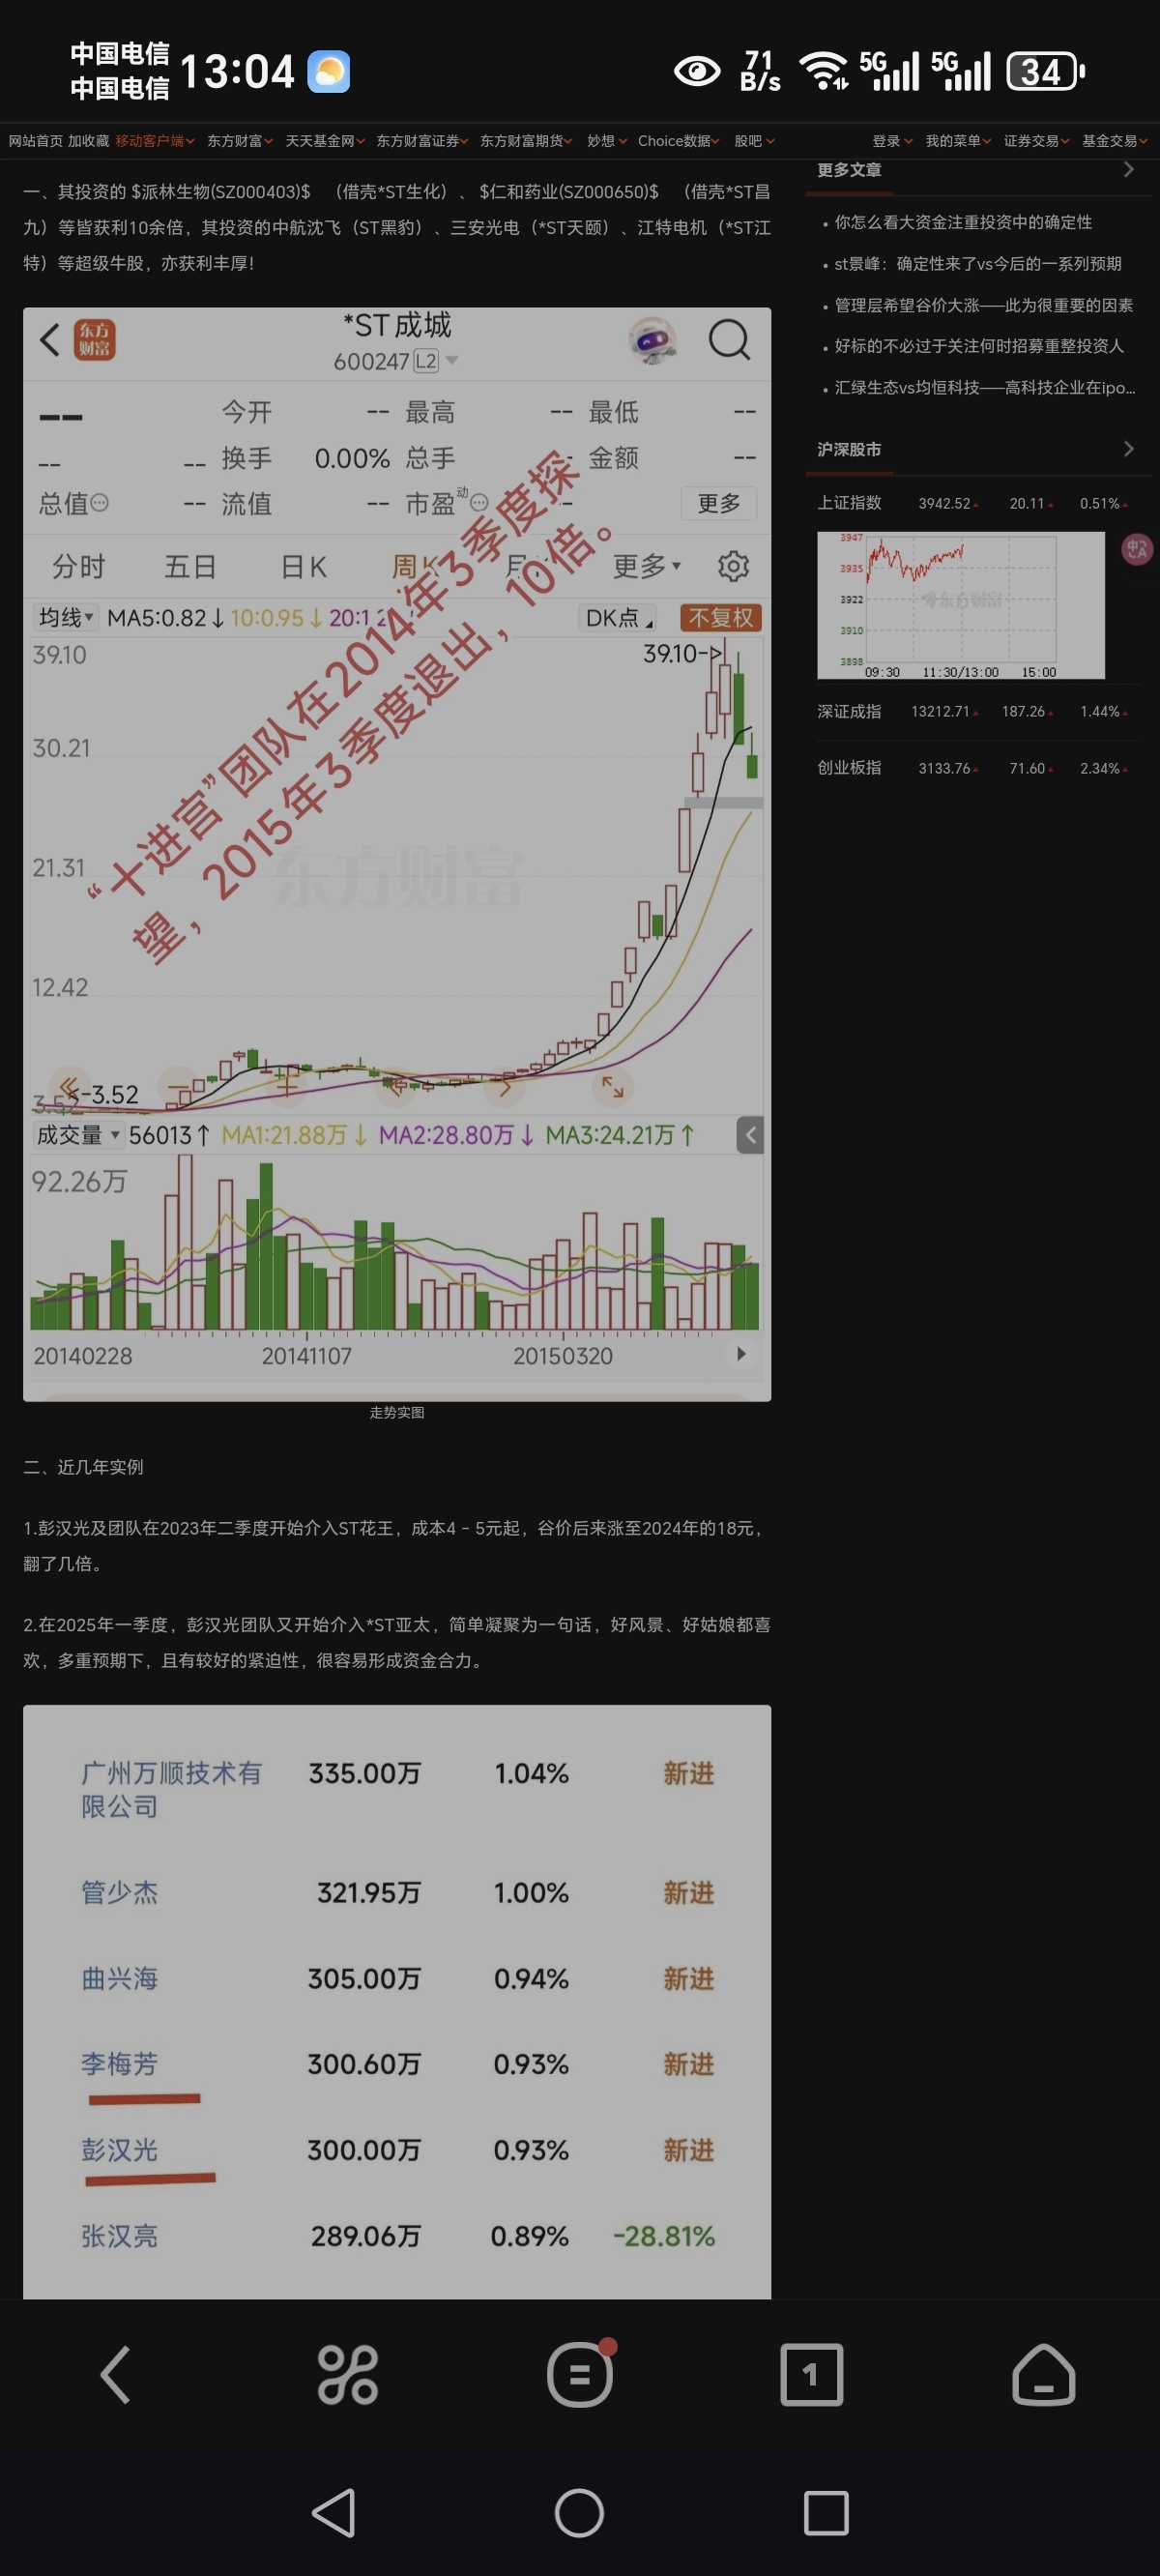Open the 我的菜单 menu
1160x2576 pixels.
pos(958,141)
